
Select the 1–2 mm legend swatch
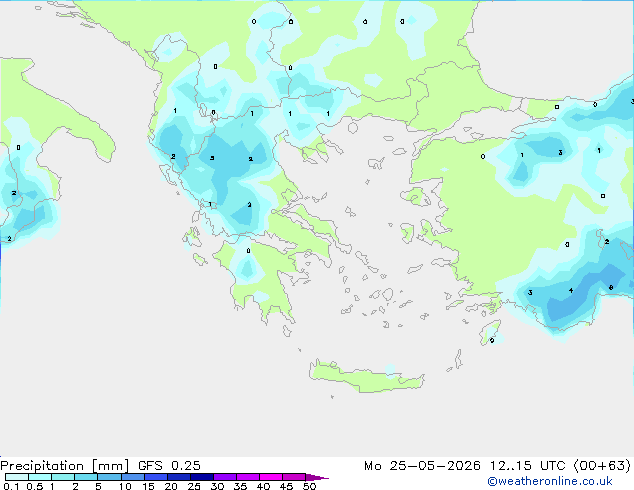(x=63, y=477)
